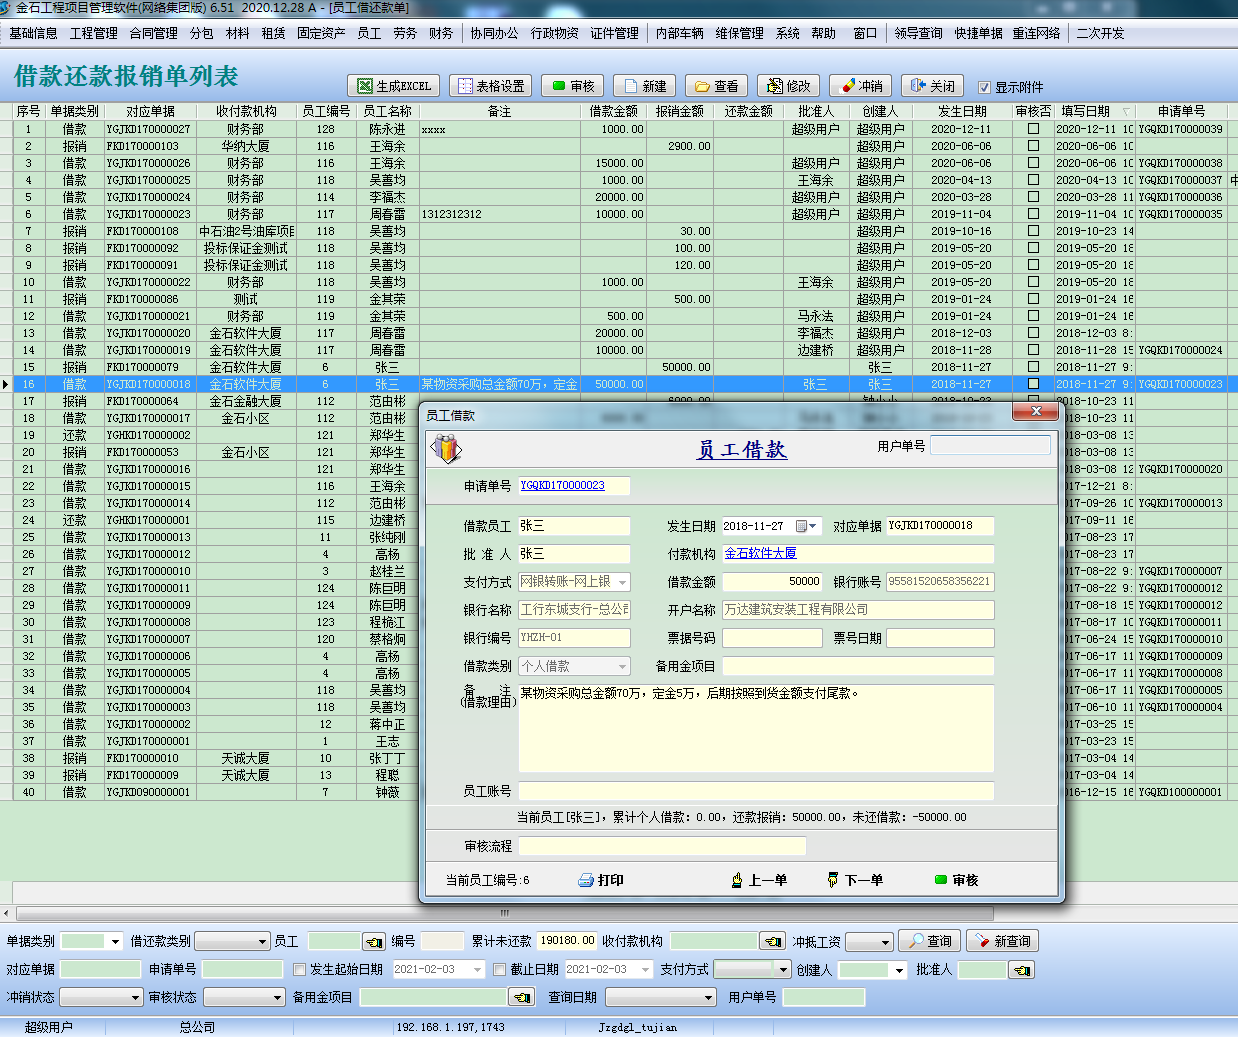Go to previous record with 上一单
Viewport: 1238px width, 1037px height.
[759, 880]
